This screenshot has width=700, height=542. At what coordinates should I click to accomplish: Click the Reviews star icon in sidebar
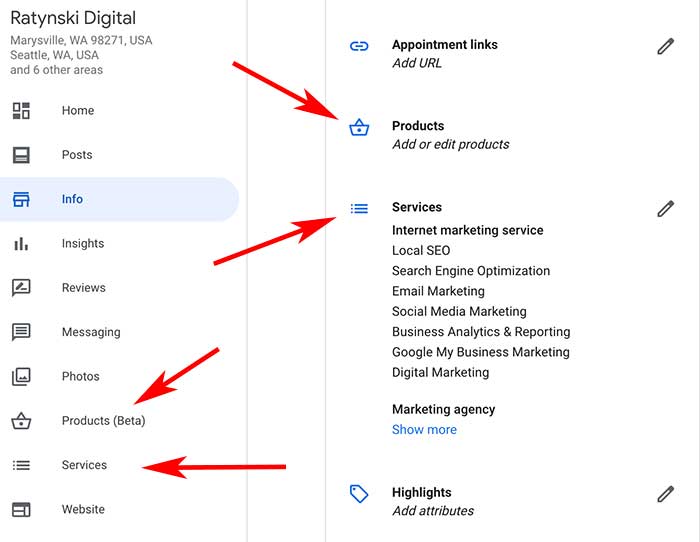click(21, 288)
